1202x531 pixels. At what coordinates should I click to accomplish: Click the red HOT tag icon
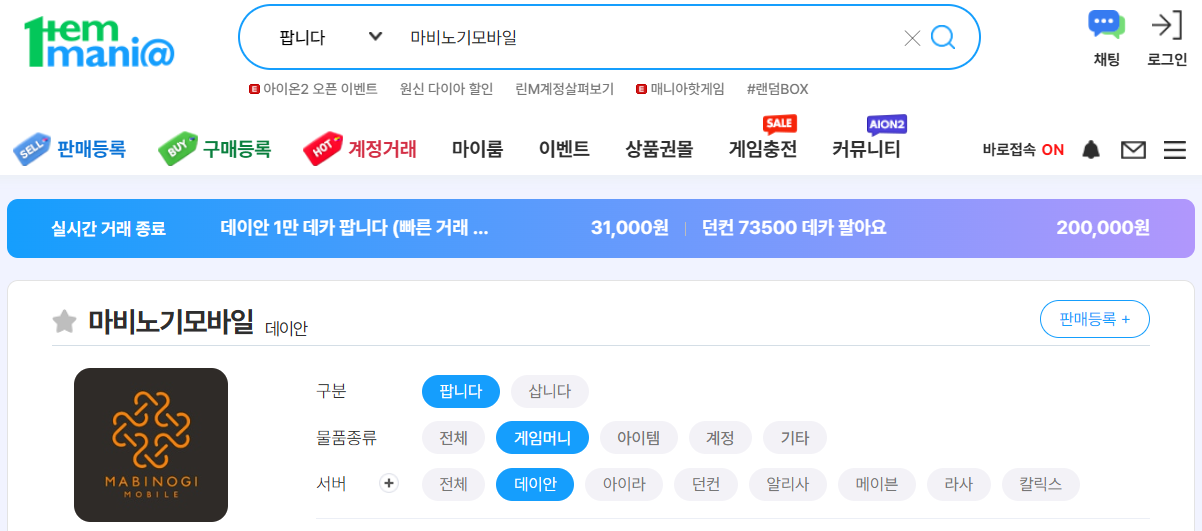(x=323, y=150)
